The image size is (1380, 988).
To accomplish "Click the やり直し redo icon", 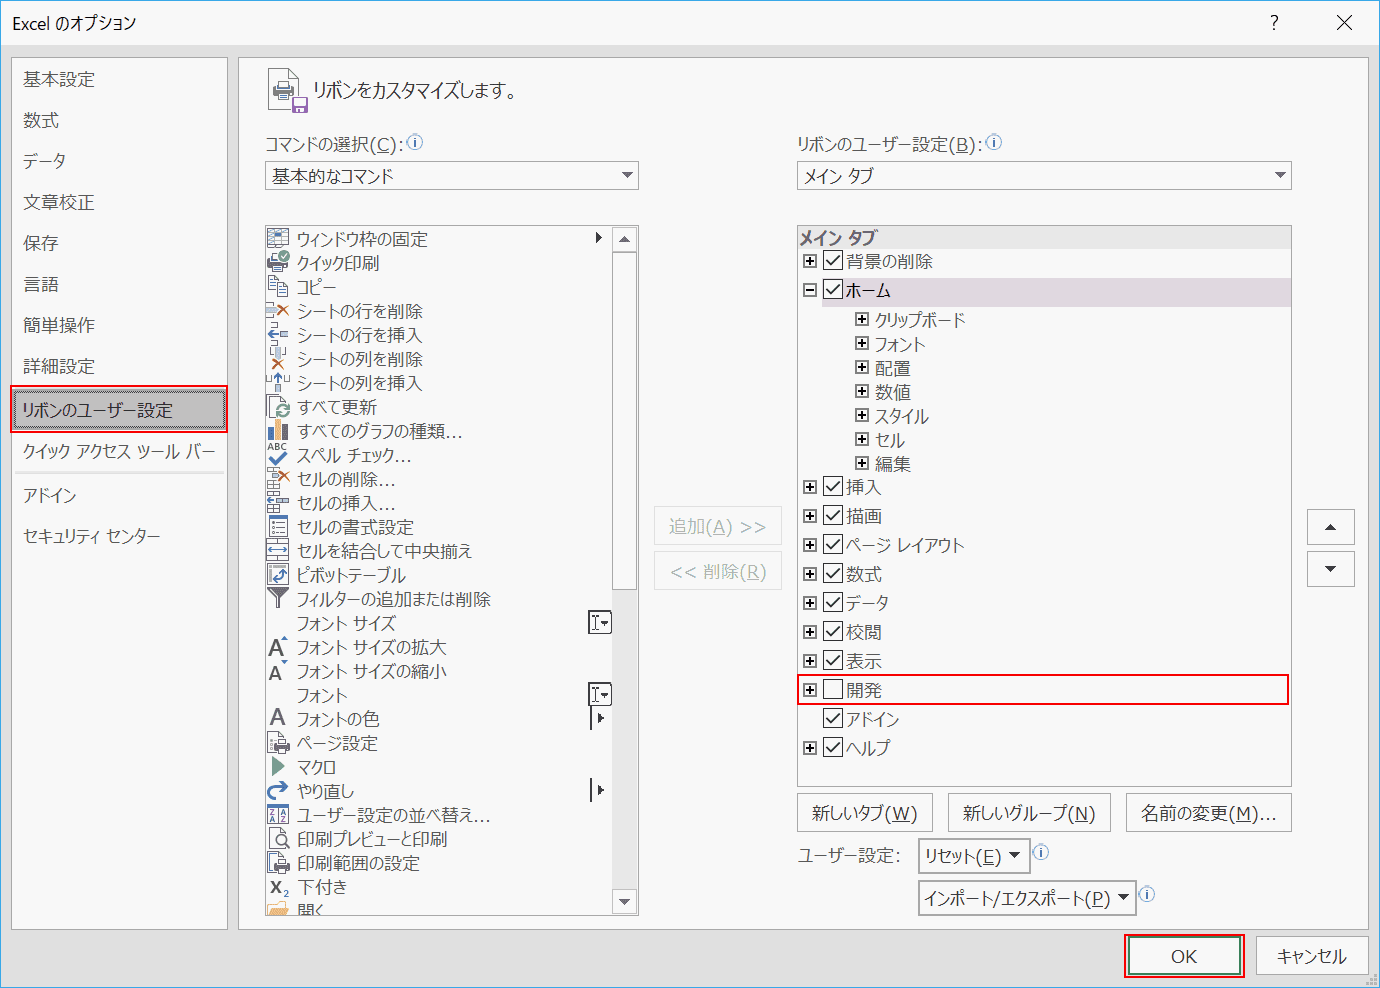I will click(278, 790).
